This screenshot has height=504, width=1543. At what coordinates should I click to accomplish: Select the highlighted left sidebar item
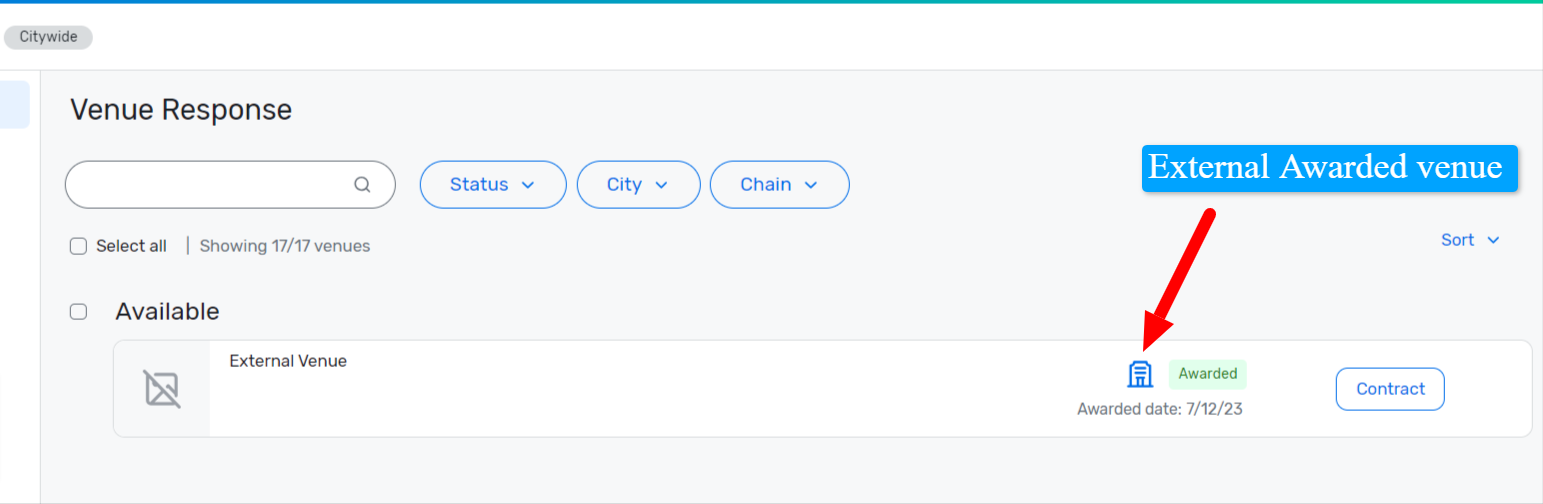tap(14, 105)
